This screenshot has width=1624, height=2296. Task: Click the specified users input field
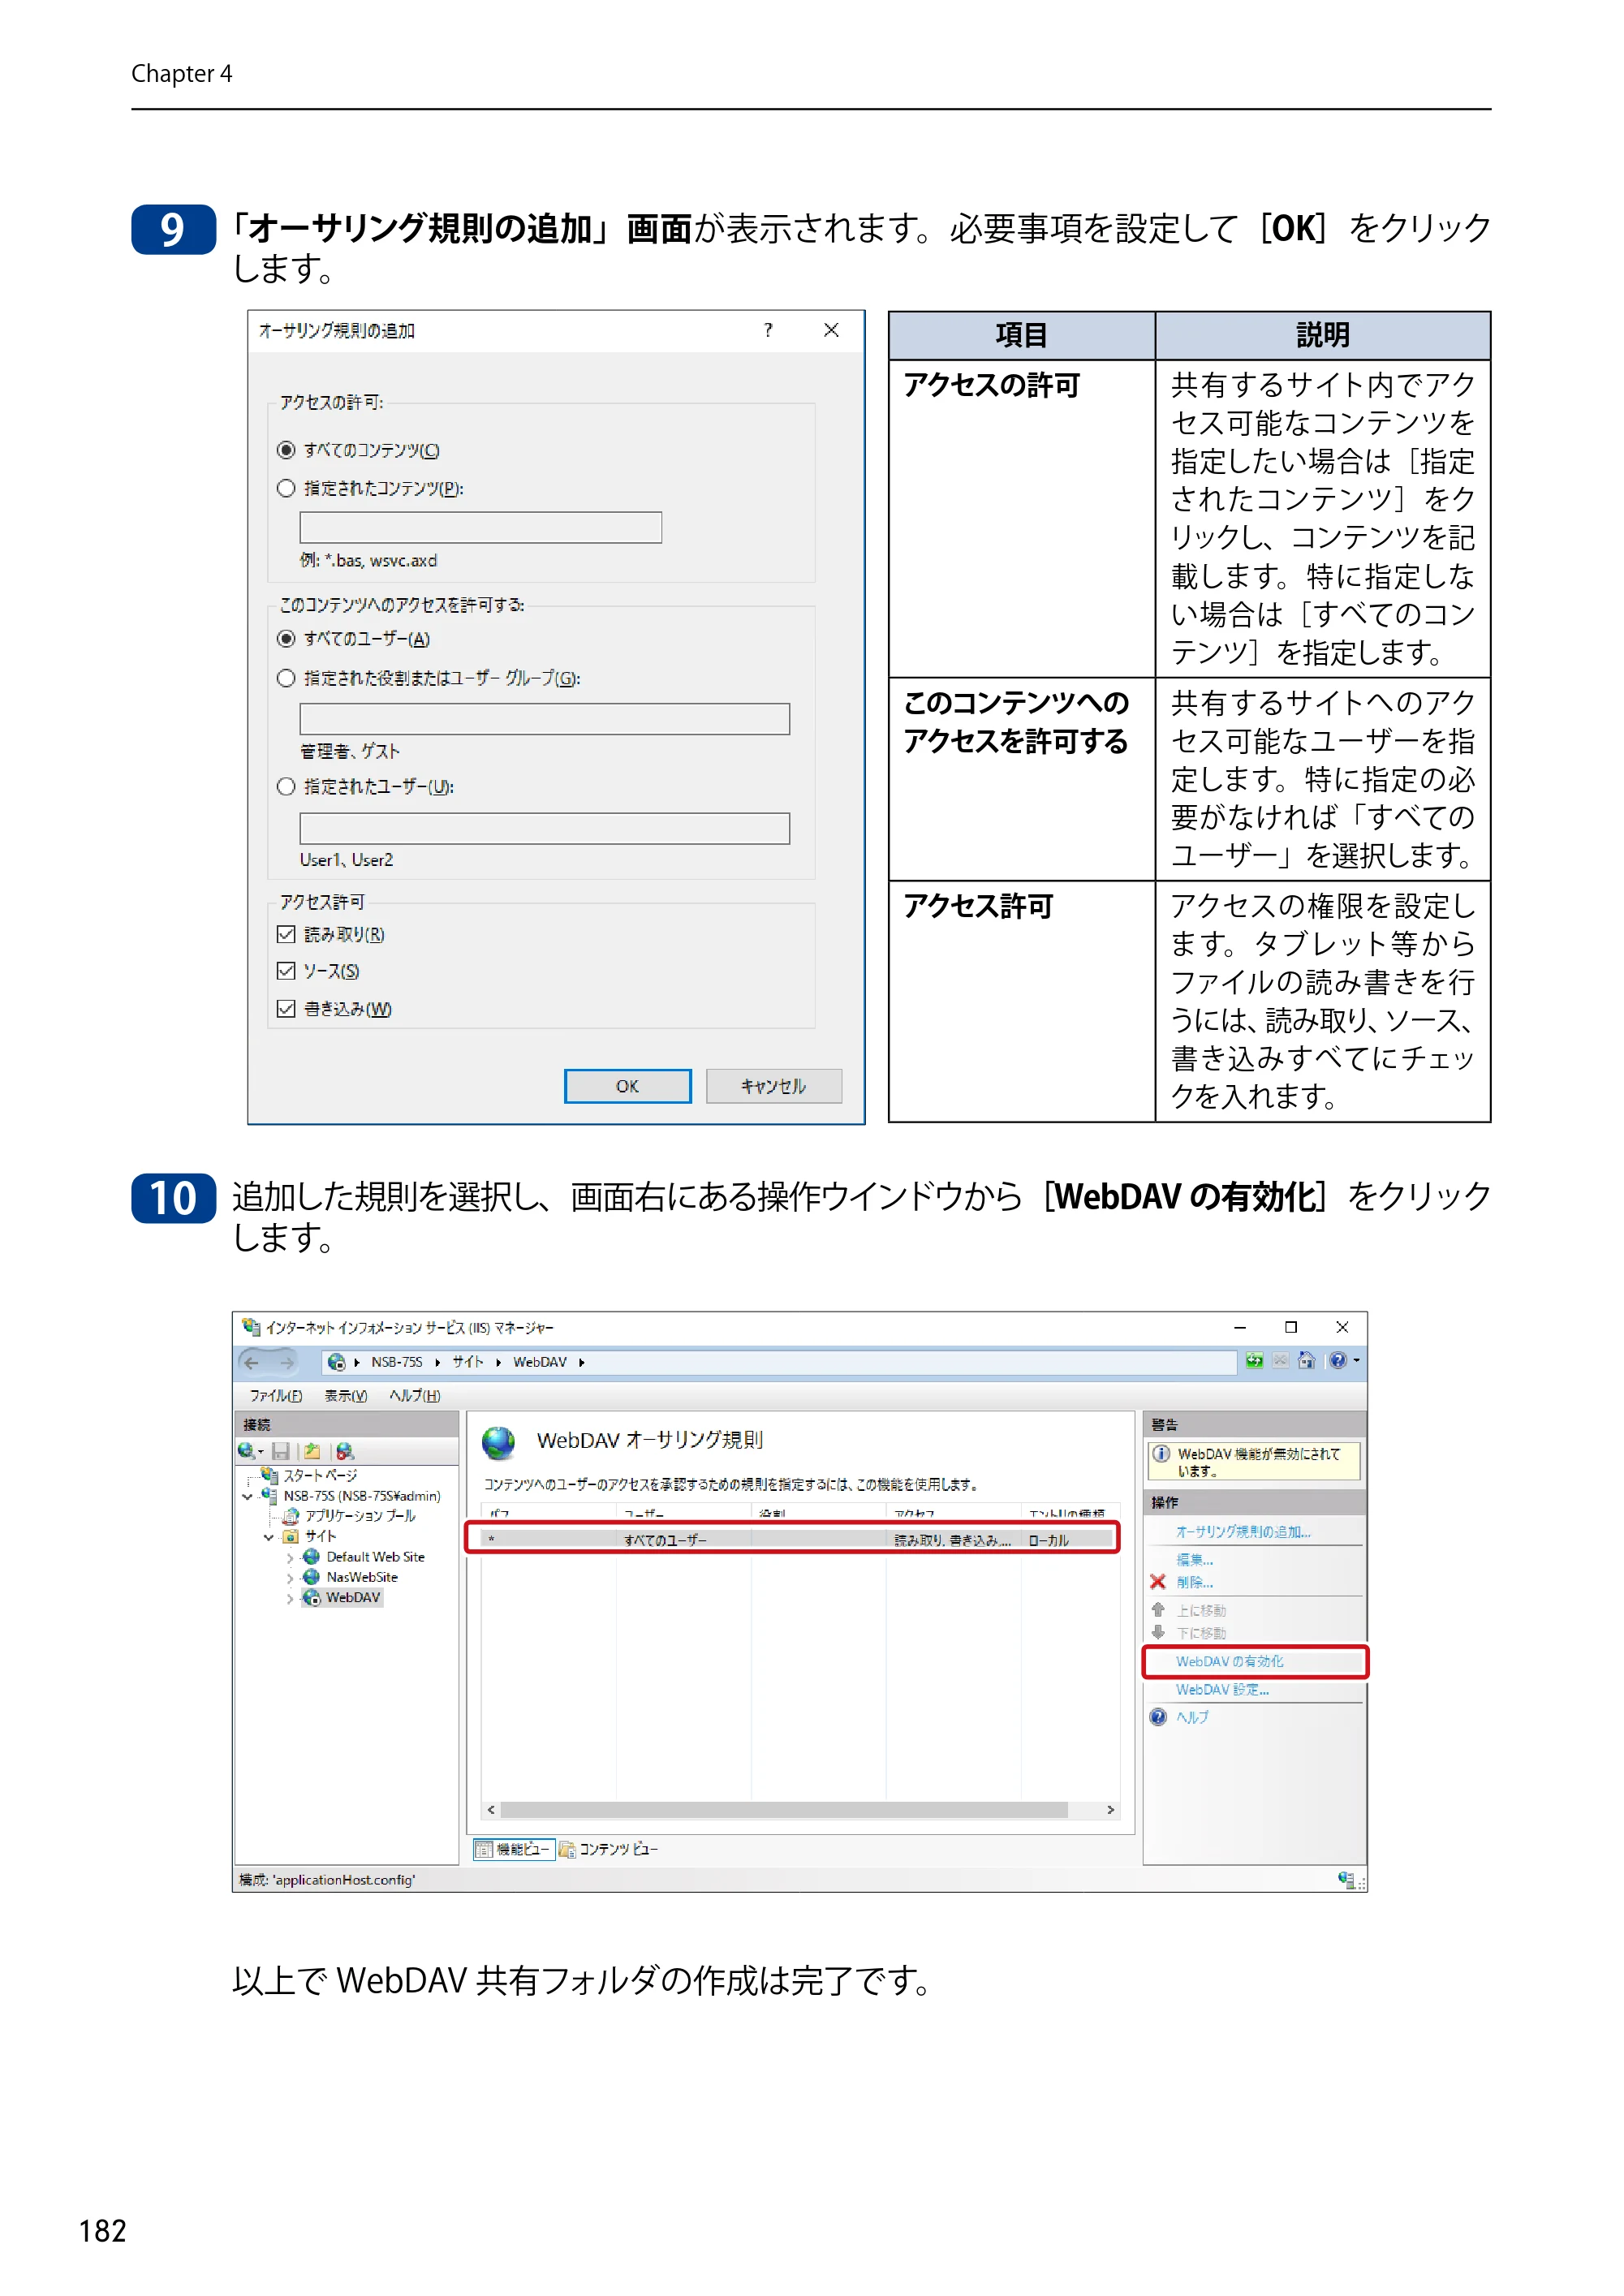[545, 828]
